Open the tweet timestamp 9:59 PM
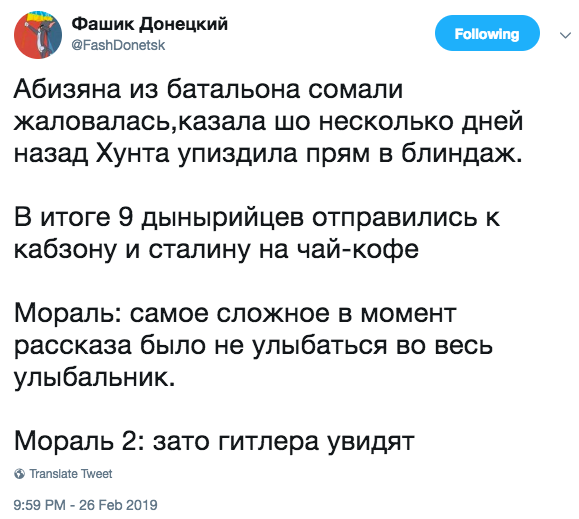This screenshot has width=579, height=519. [40, 505]
